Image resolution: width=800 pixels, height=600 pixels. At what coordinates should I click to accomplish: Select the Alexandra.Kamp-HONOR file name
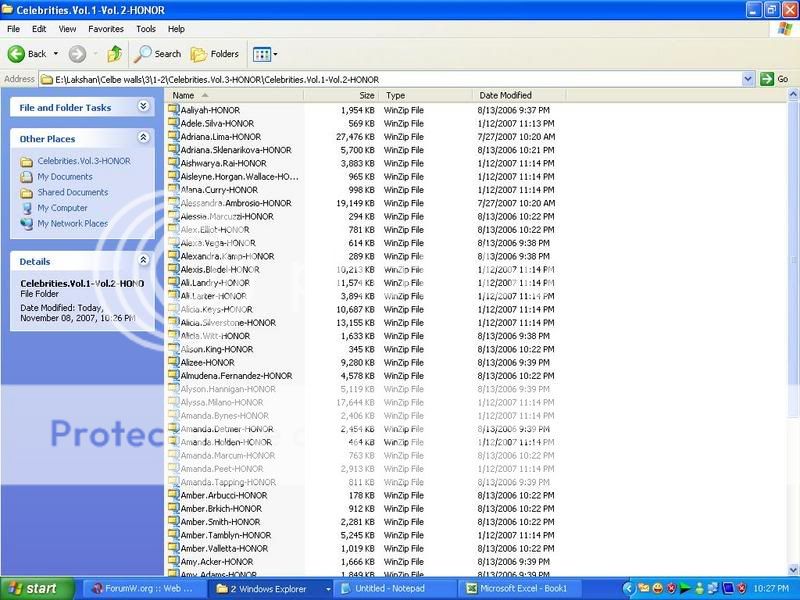pos(227,256)
